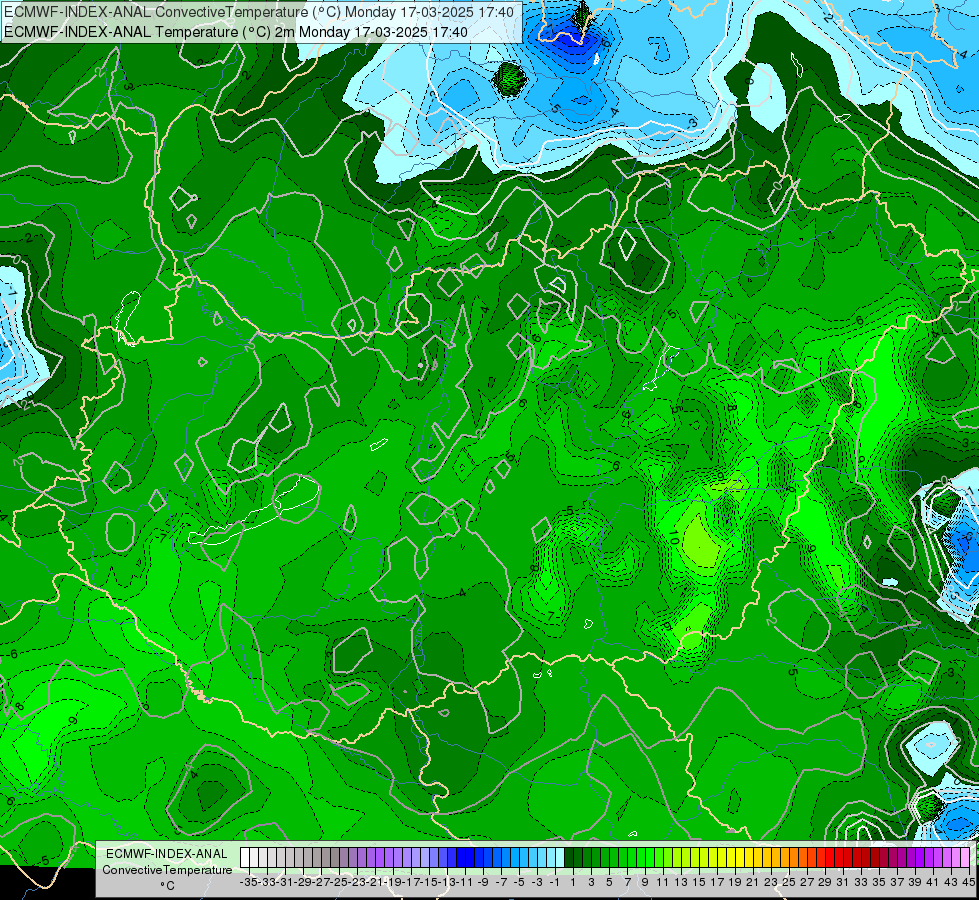Click the Temperature (°C) 2m title line
The height and width of the screenshot is (900, 979).
click(x=235, y=32)
